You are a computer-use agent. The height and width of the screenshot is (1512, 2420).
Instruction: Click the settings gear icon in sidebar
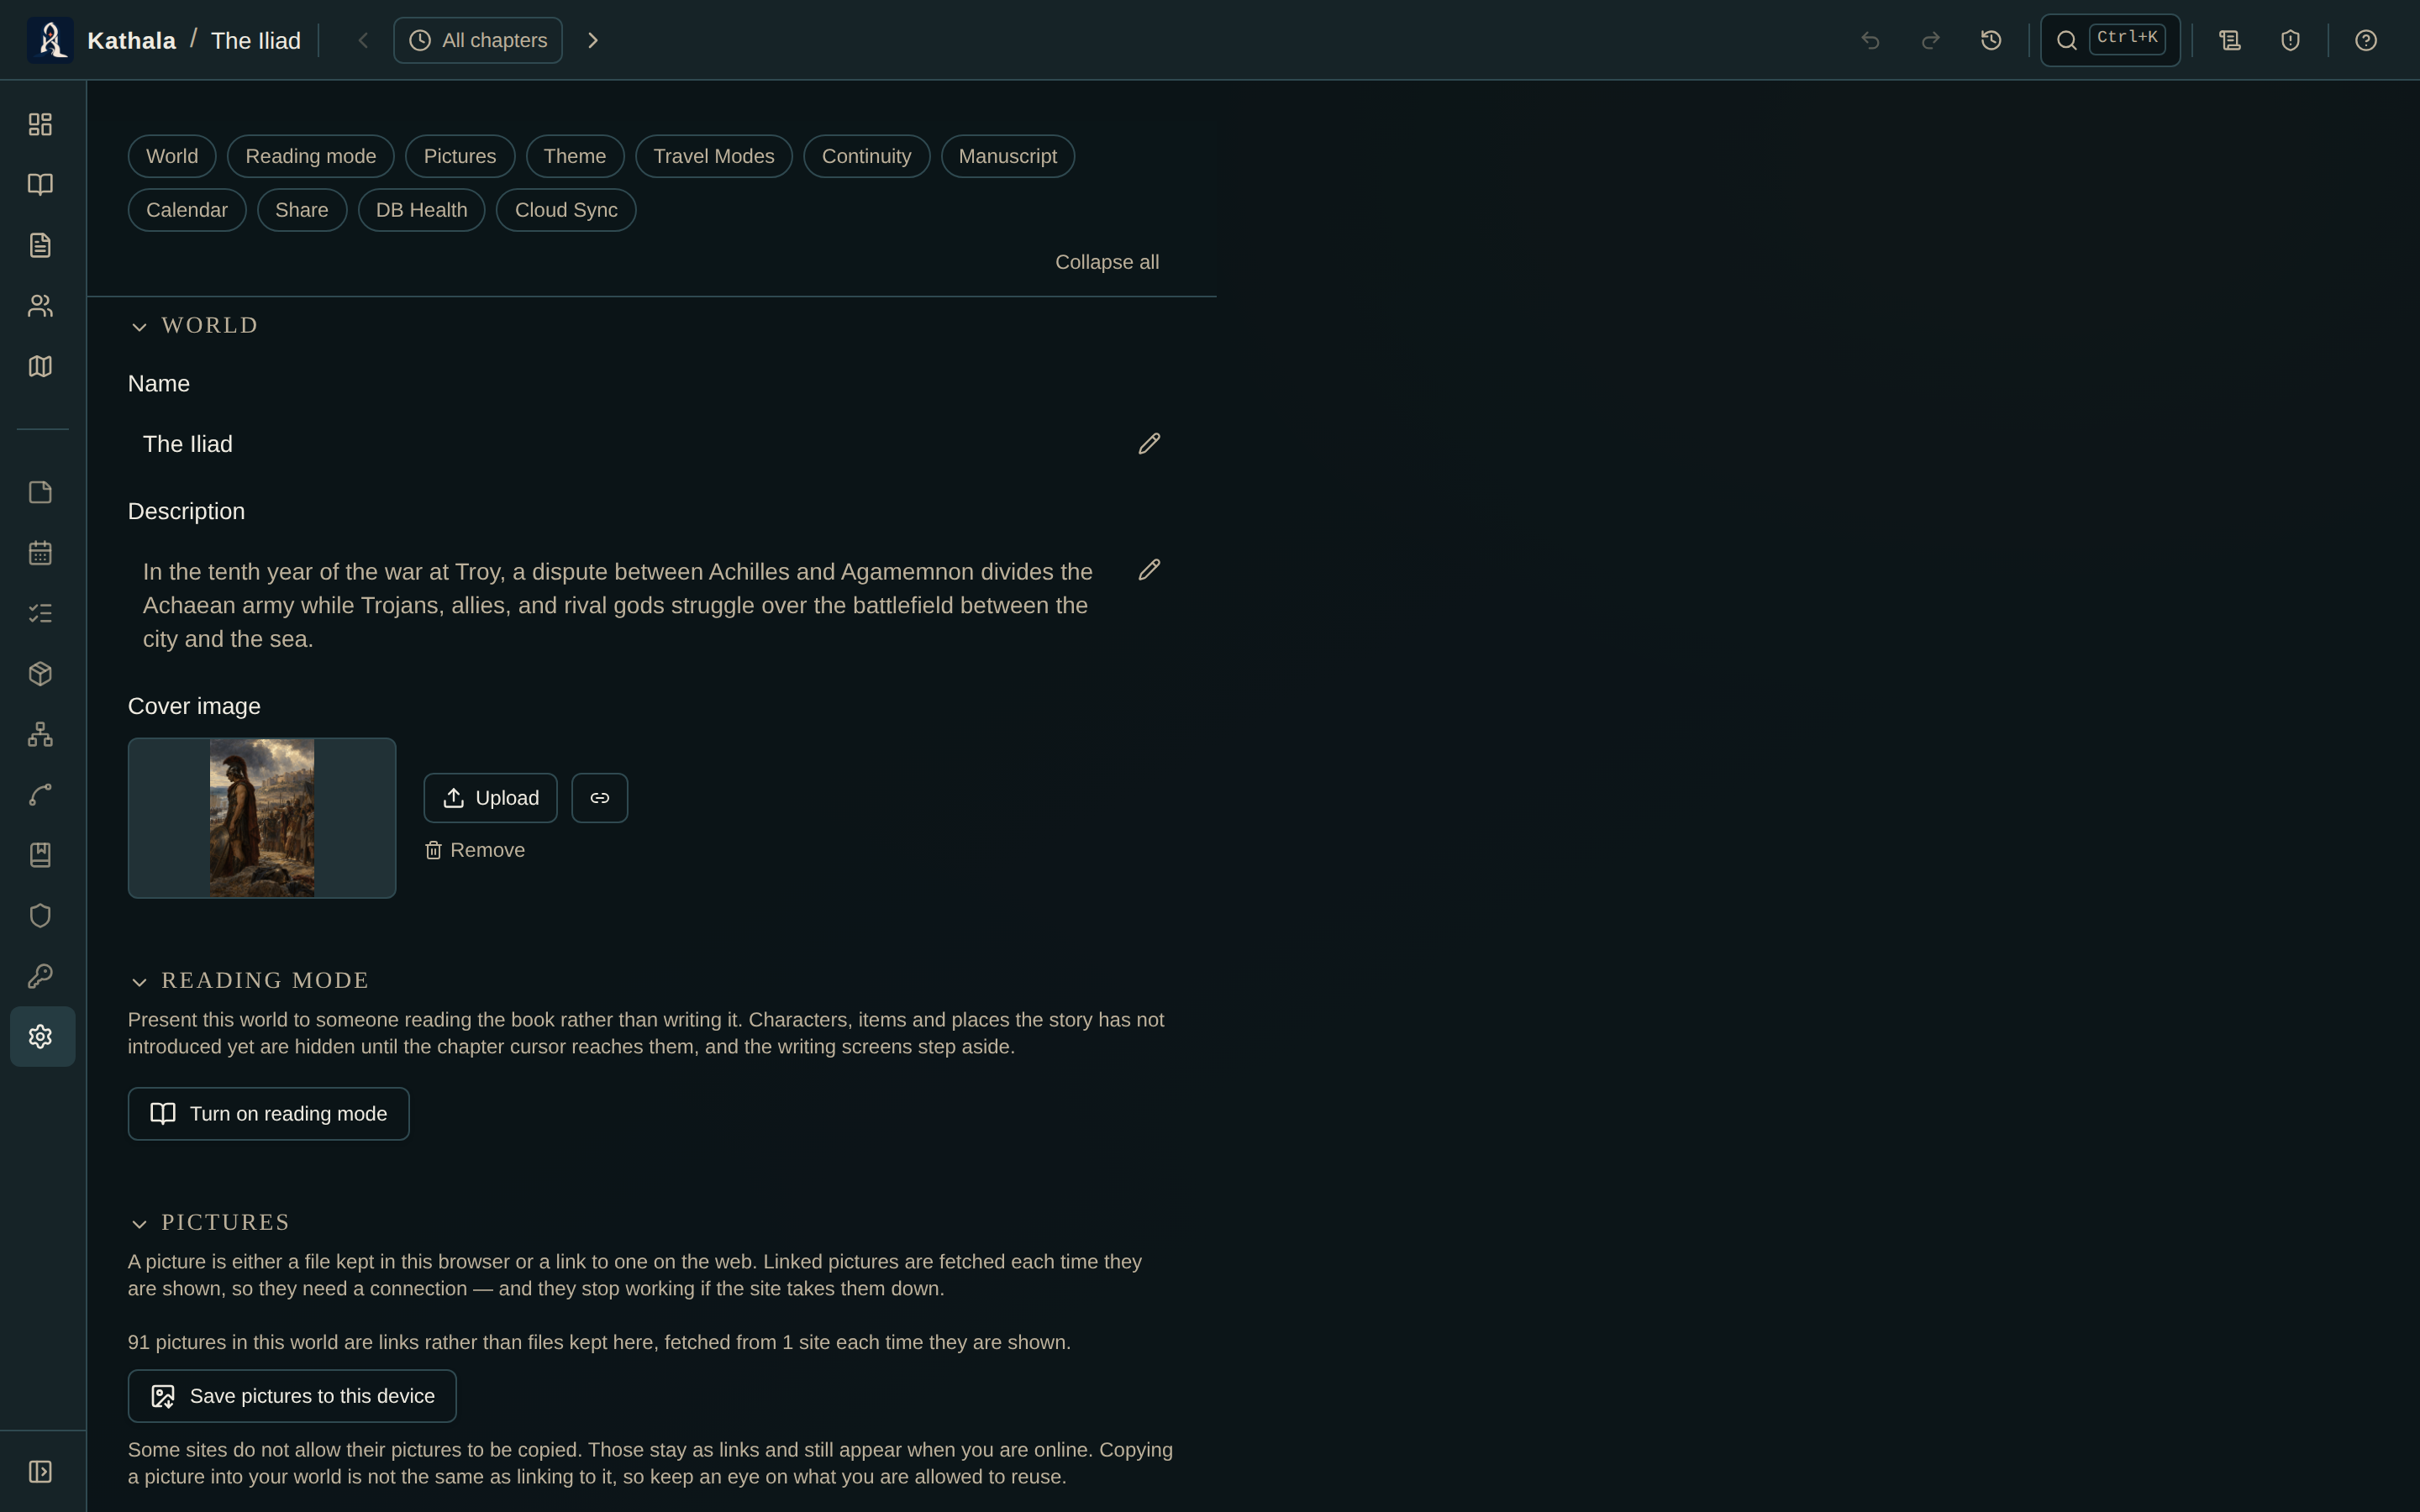(x=42, y=1036)
